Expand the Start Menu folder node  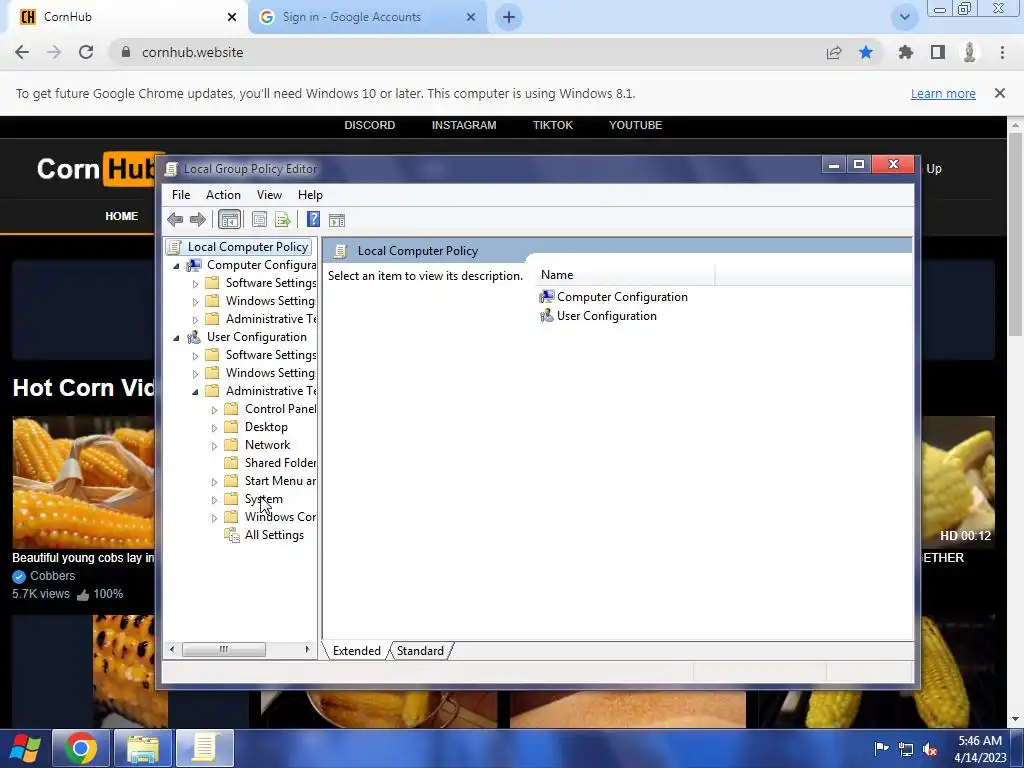click(x=214, y=482)
